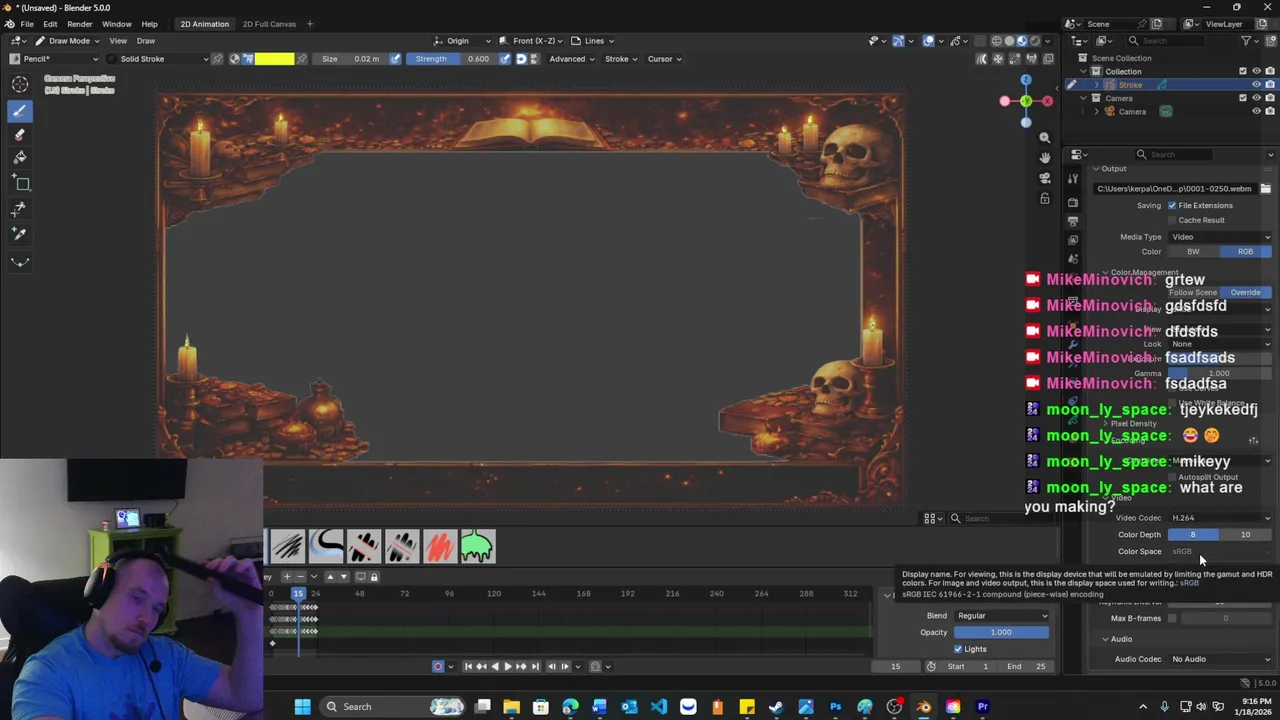
Task: Click the X axis on navigation gizmo
Action: pyautogui.click(x=1047, y=101)
